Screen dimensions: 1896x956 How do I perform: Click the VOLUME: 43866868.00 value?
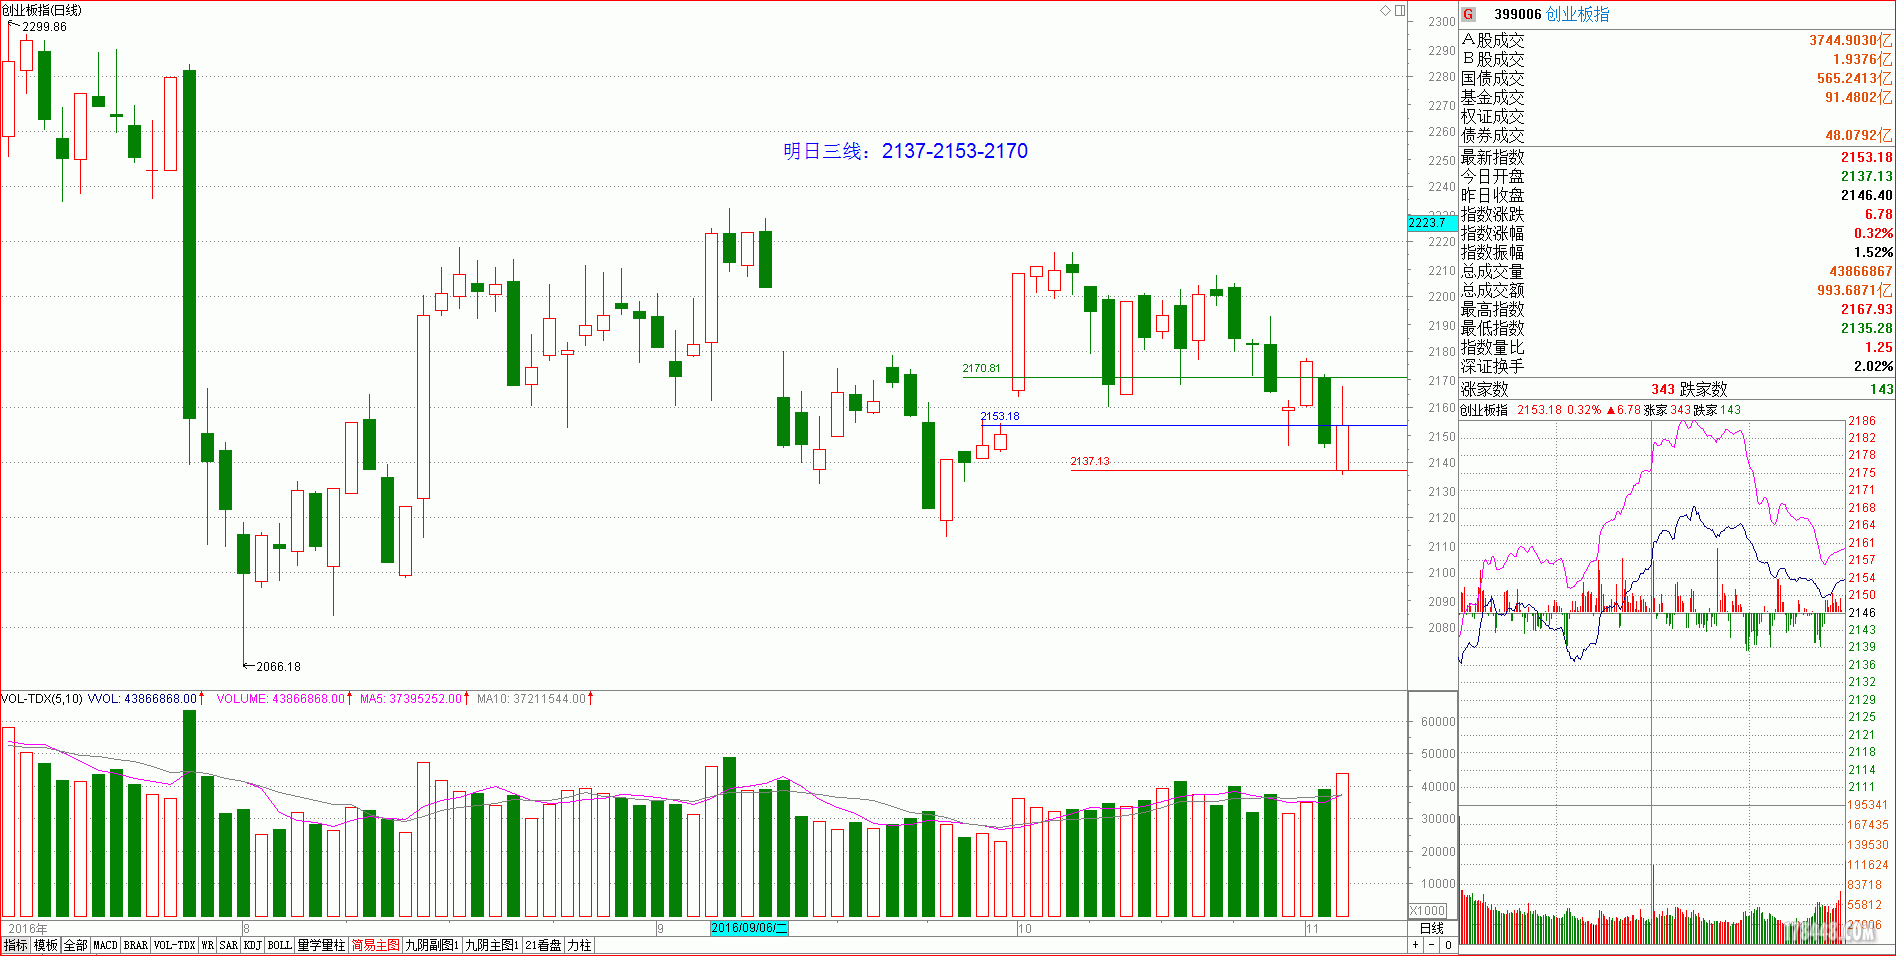pos(281,698)
